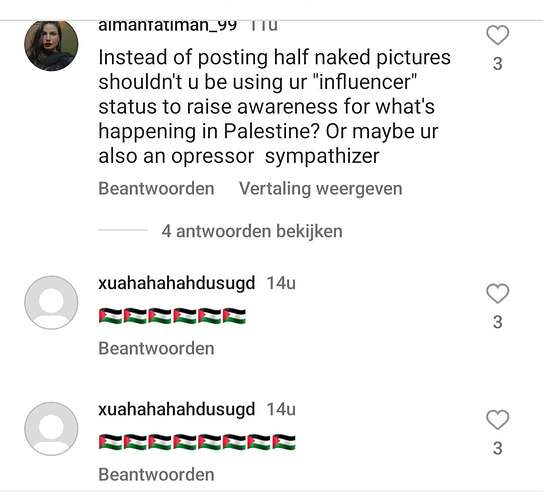This screenshot has width=543, height=499.
Task: Click the row of eight Palestine flag emojis
Action: click(197, 442)
